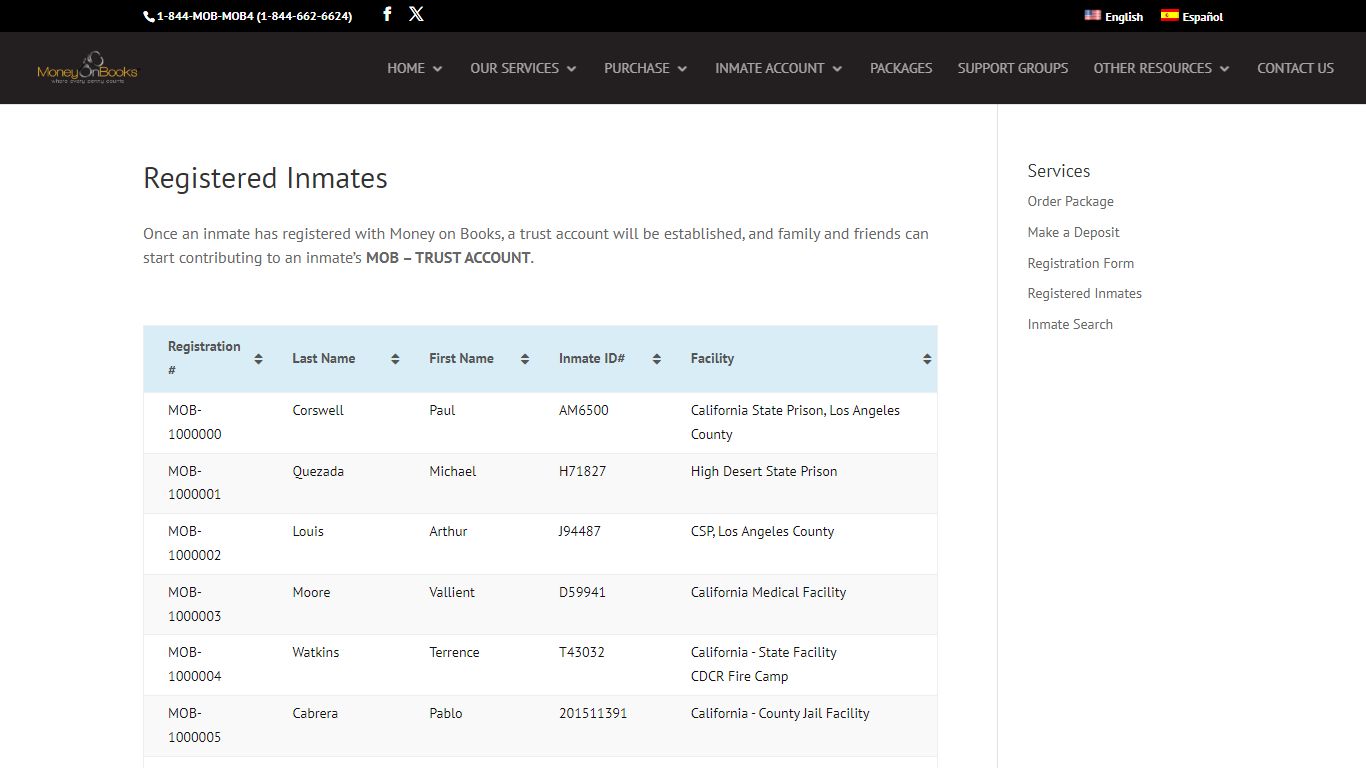Click inmate ID J94487
Image resolution: width=1366 pixels, height=768 pixels.
[580, 531]
